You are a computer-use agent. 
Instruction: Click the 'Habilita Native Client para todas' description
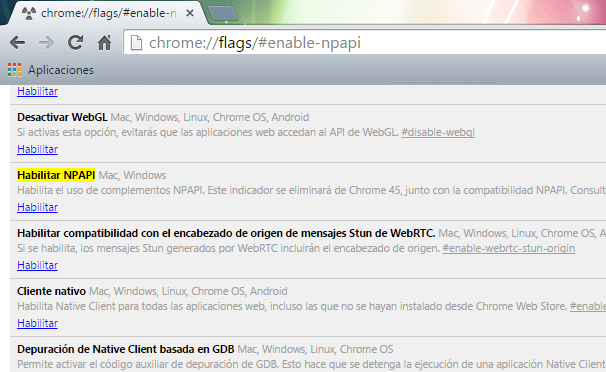292,306
